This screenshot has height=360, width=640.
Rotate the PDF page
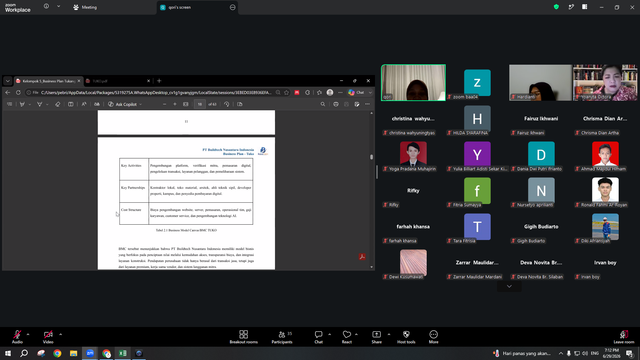pyautogui.click(x=227, y=104)
